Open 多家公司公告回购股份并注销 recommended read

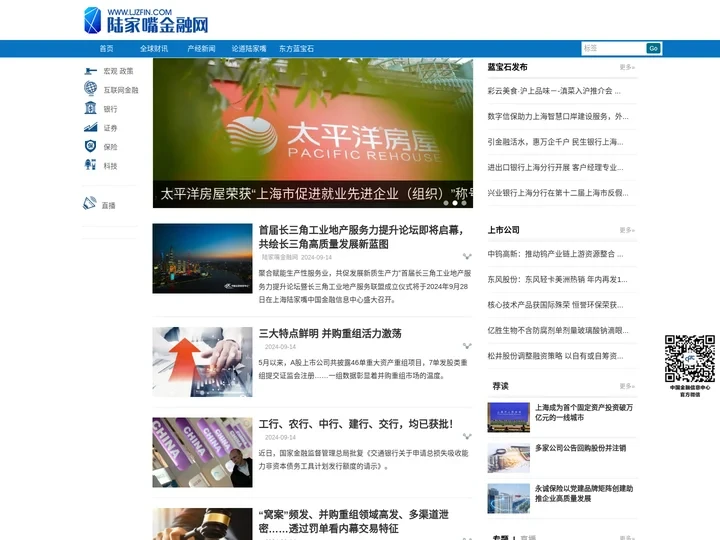pyautogui.click(x=580, y=448)
